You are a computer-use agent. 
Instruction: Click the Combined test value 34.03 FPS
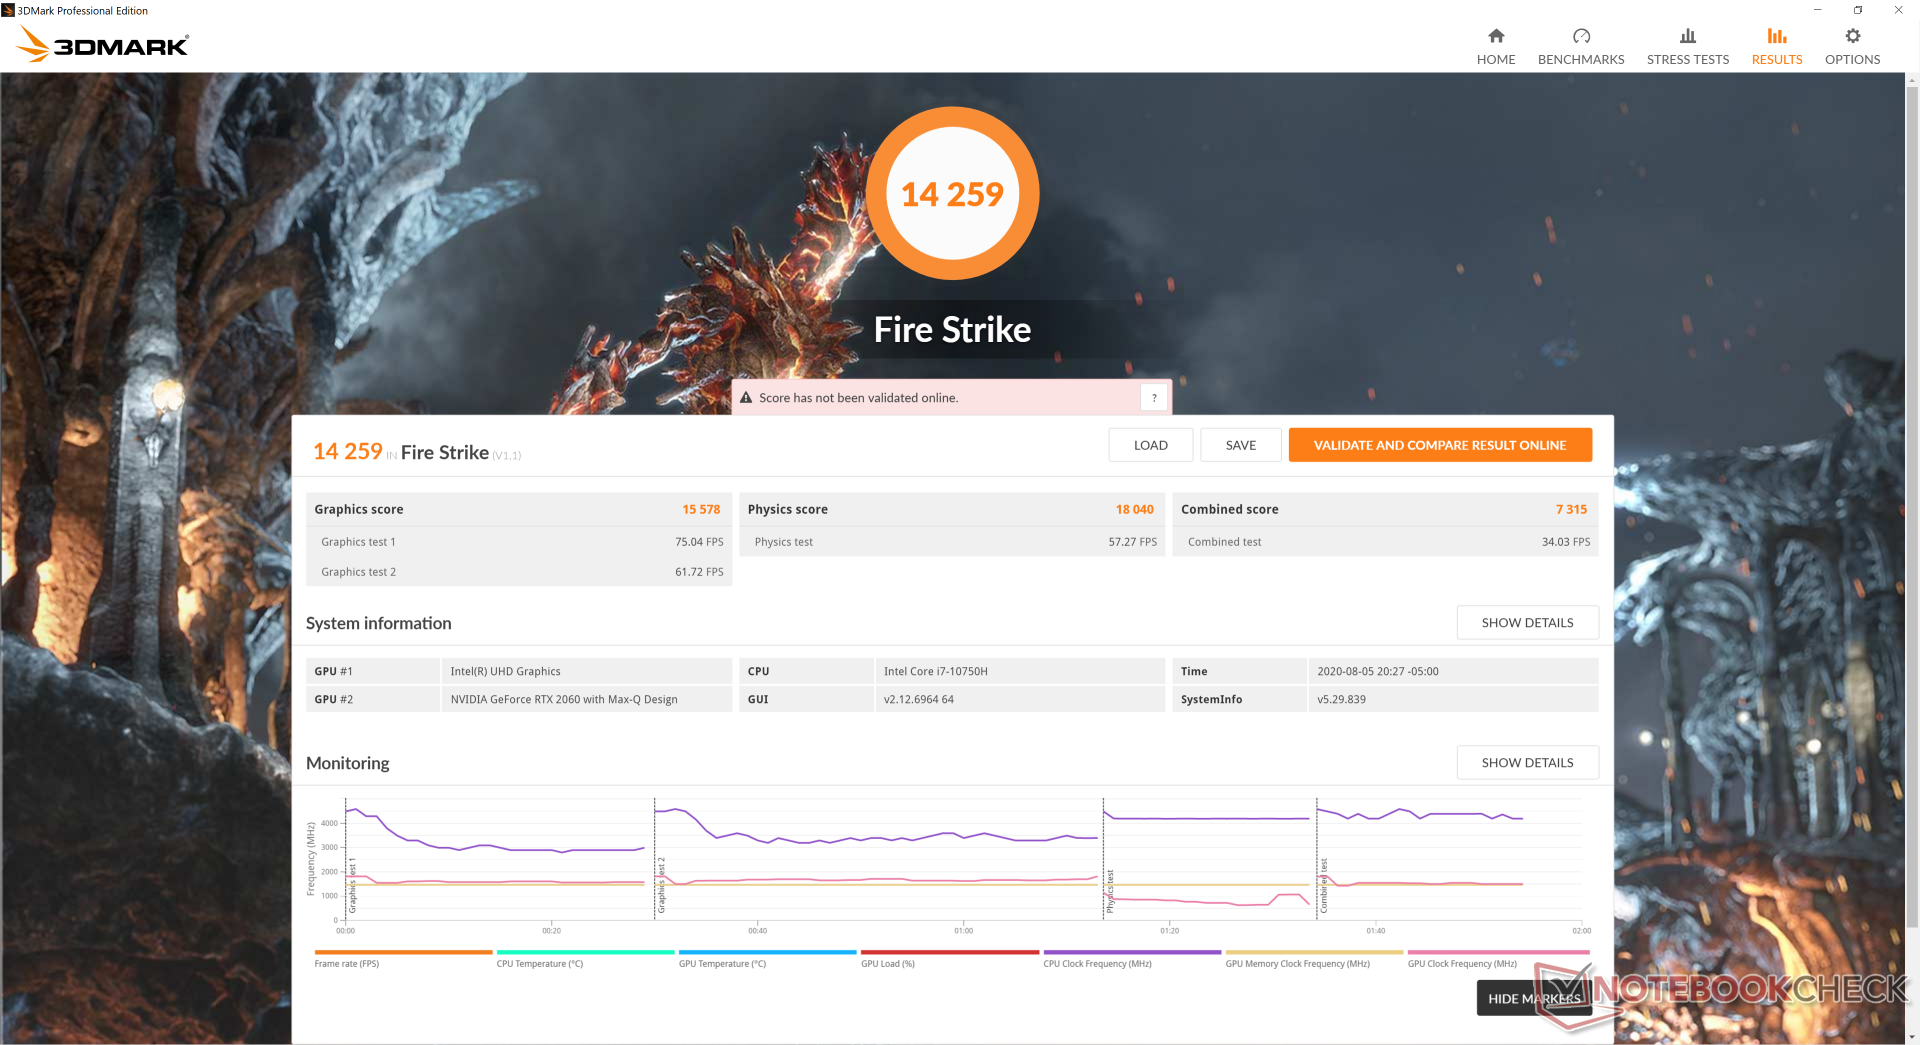click(1566, 542)
